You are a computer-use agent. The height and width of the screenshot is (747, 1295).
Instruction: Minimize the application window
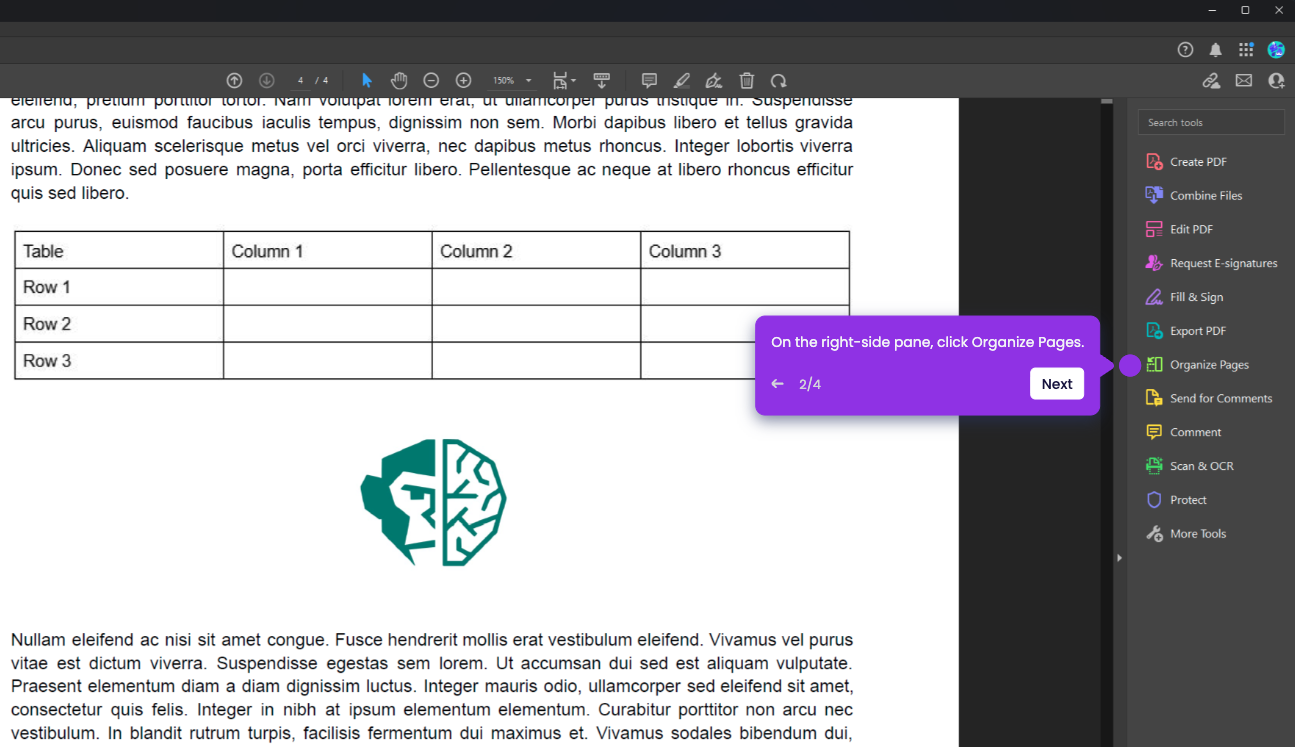[1212, 10]
